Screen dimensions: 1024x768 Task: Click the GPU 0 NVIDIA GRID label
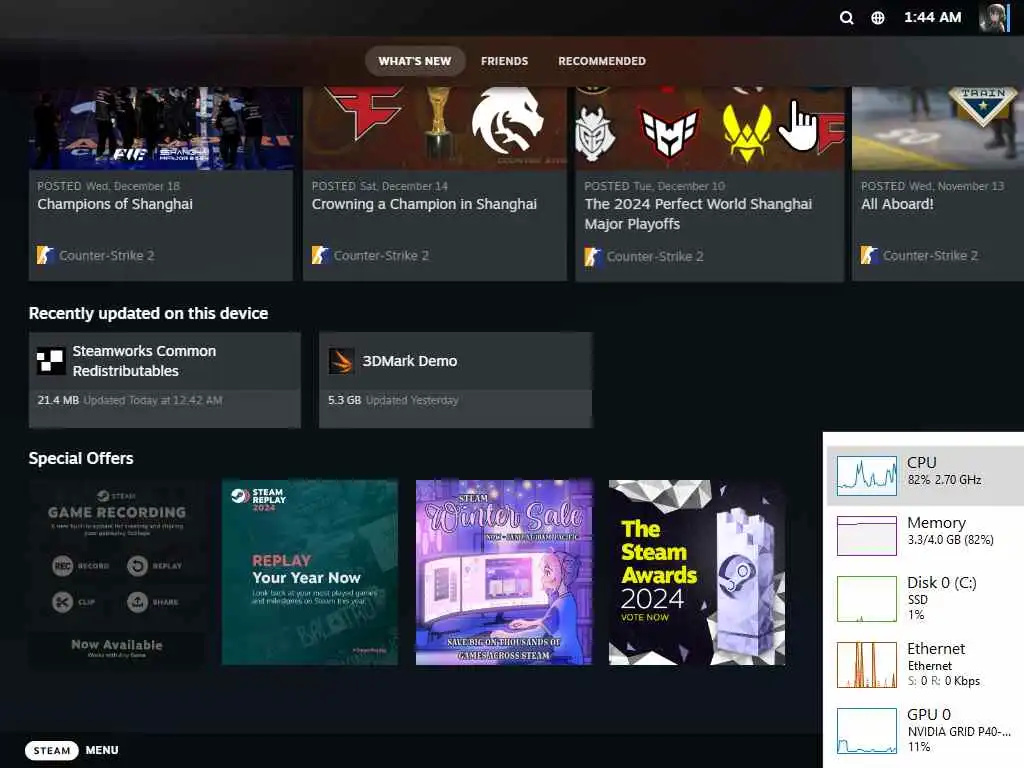959,724
